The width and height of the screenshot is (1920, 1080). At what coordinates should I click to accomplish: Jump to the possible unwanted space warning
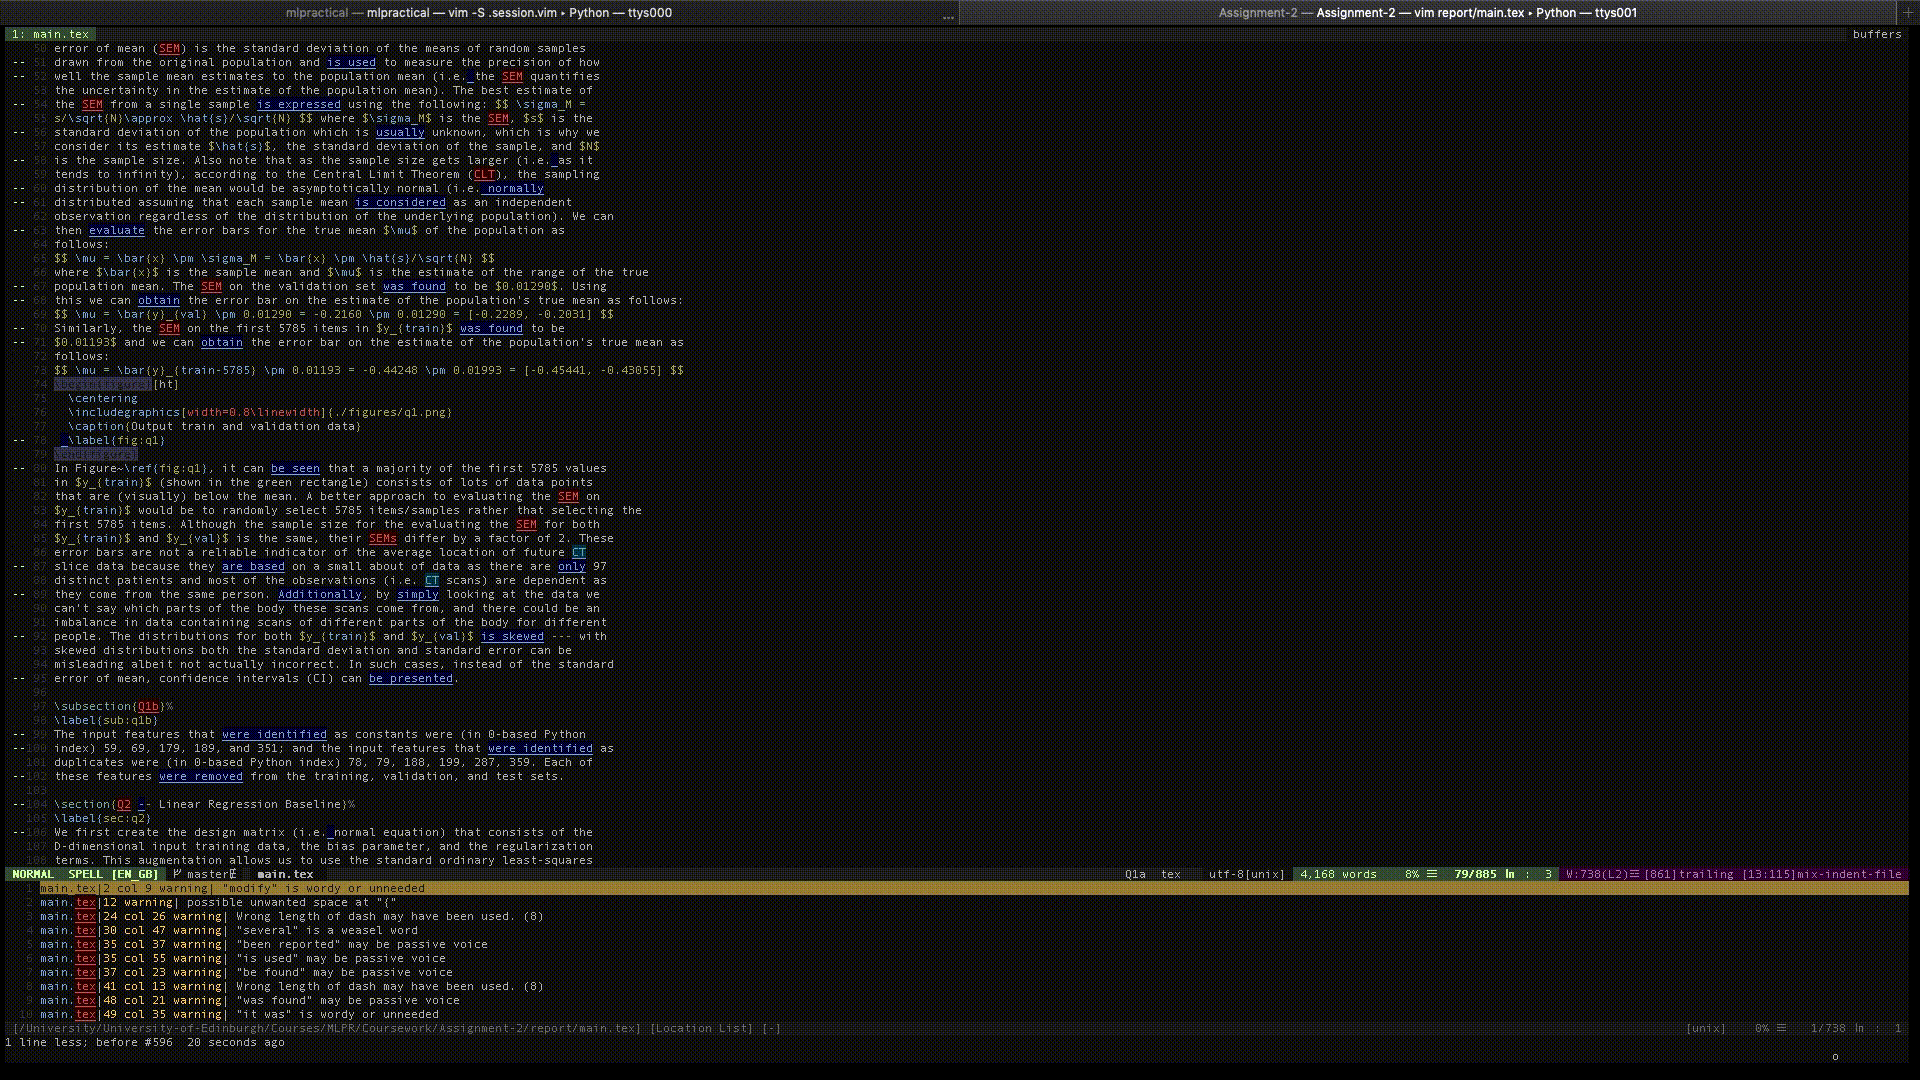click(290, 902)
